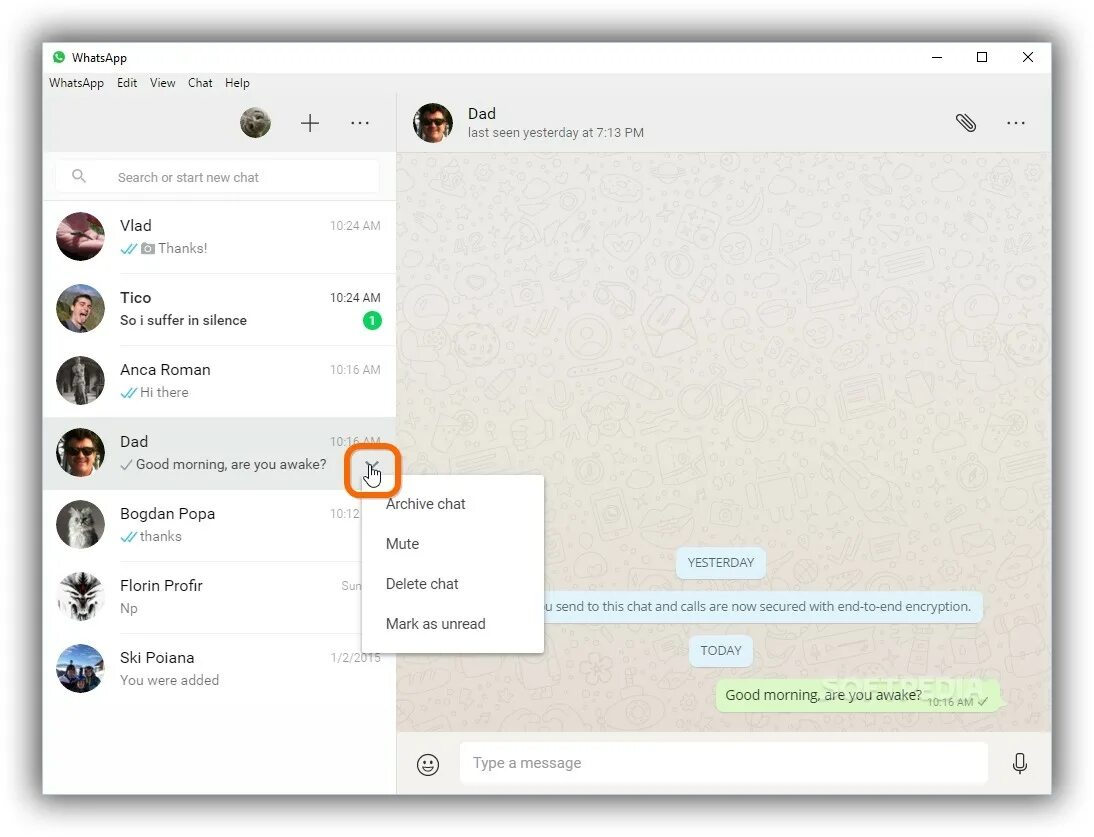Click Tico's avatar in chat list
This screenshot has width=1094, height=837.
coord(80,308)
